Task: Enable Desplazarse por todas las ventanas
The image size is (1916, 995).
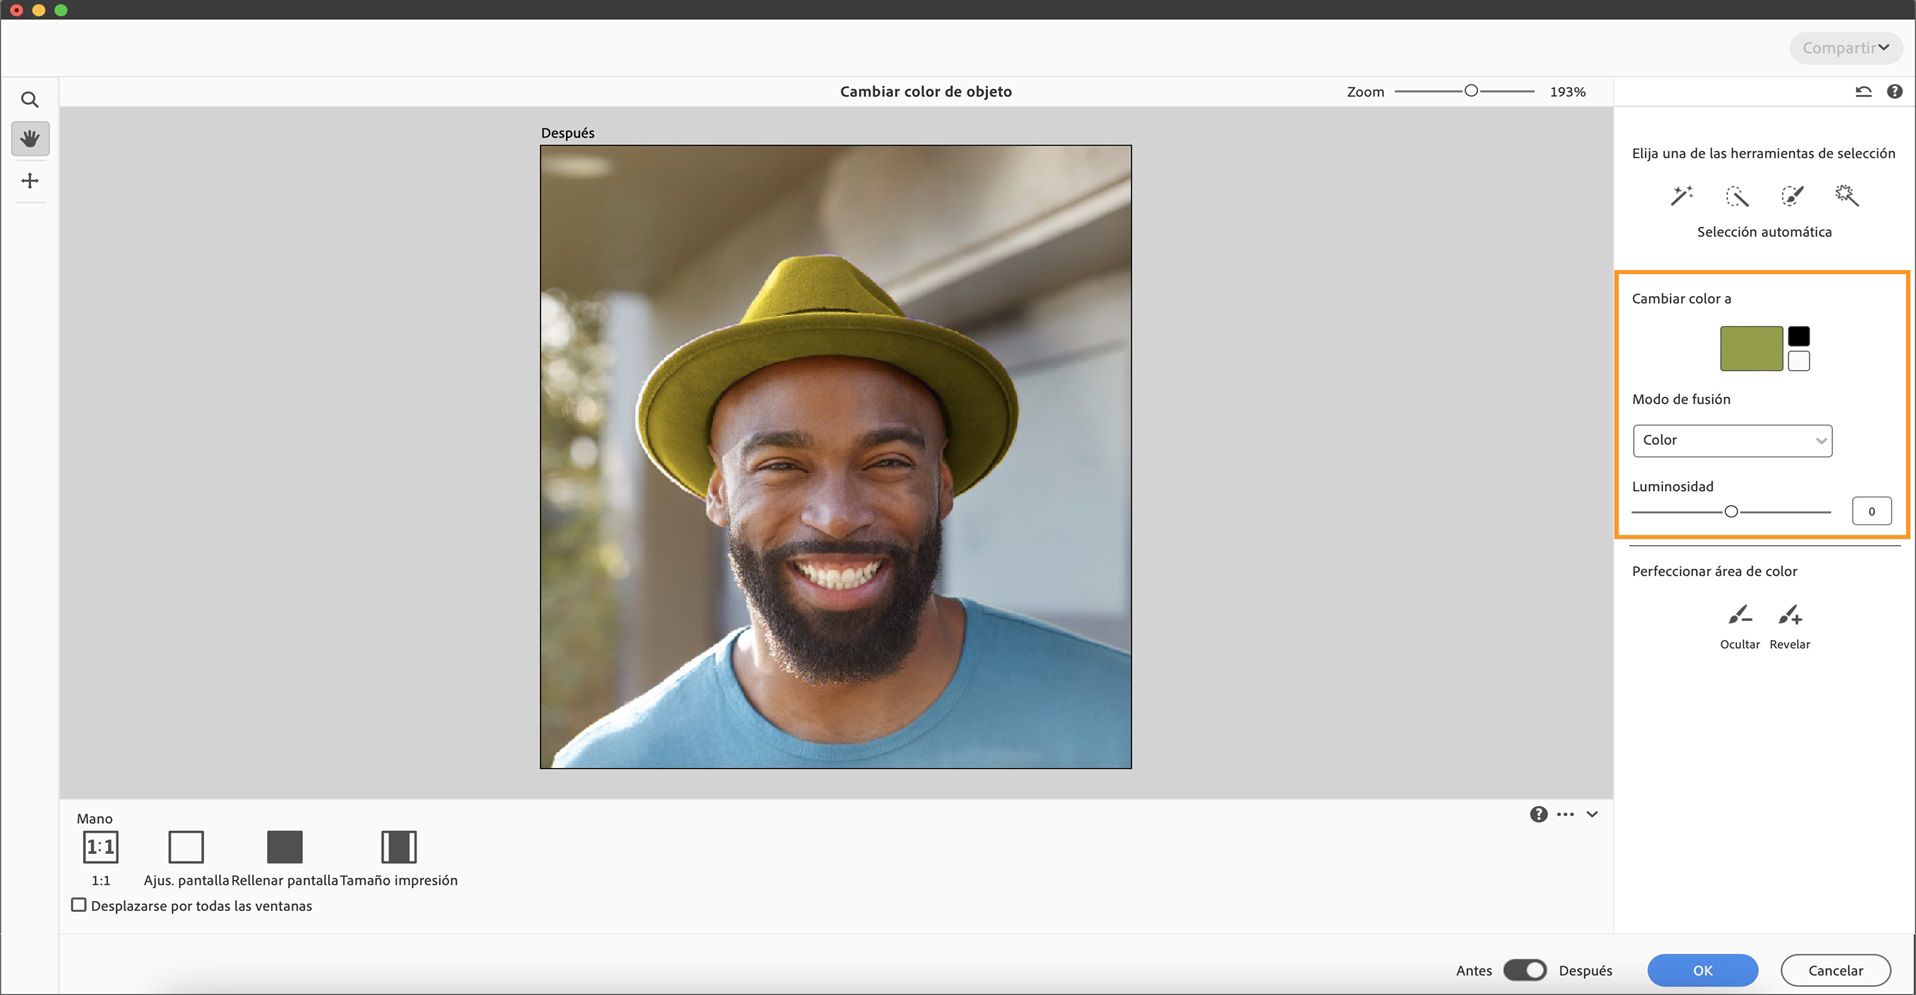Action: [79, 905]
